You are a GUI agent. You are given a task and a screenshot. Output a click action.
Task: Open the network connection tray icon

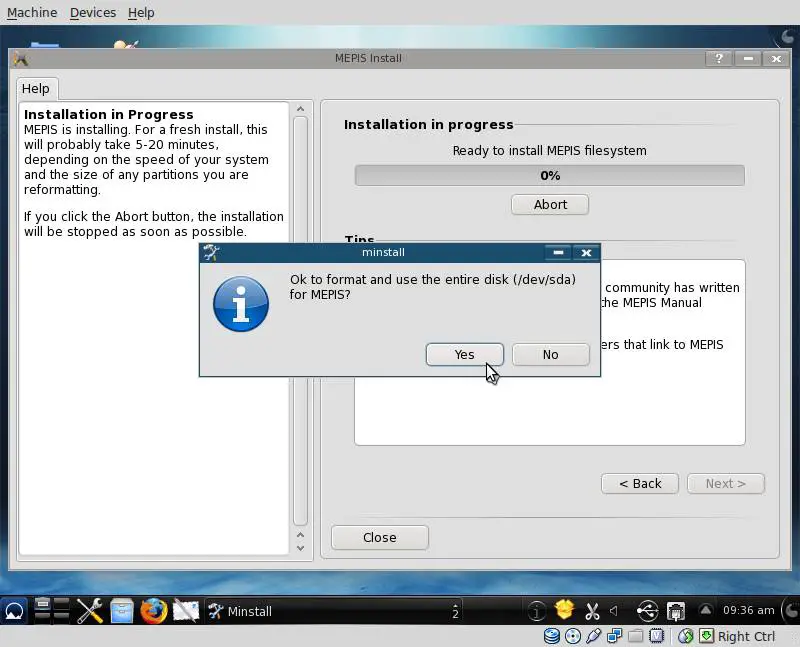(x=676, y=611)
